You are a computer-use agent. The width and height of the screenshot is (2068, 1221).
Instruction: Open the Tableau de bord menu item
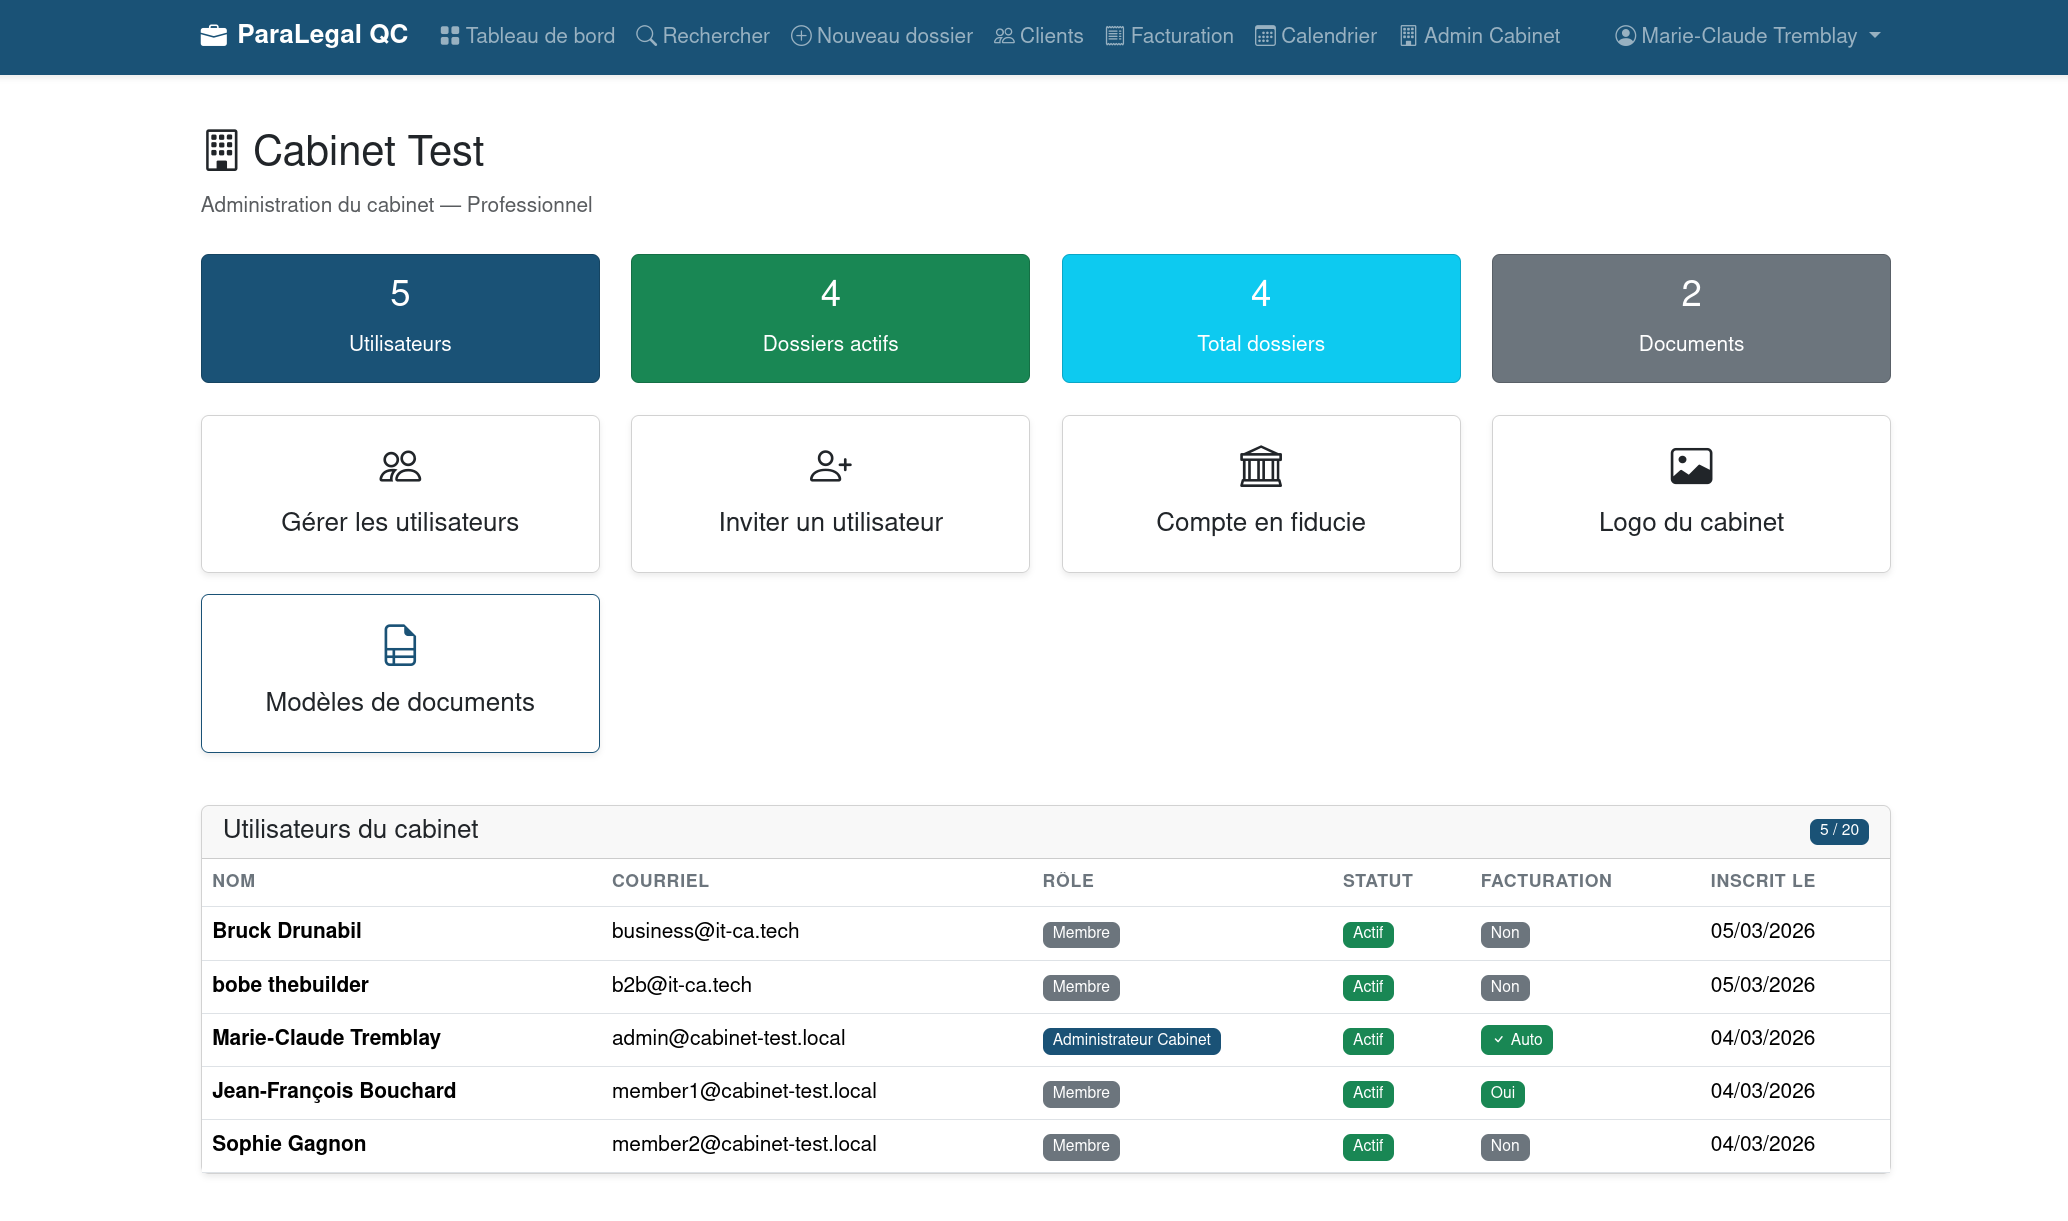pyautogui.click(x=528, y=36)
